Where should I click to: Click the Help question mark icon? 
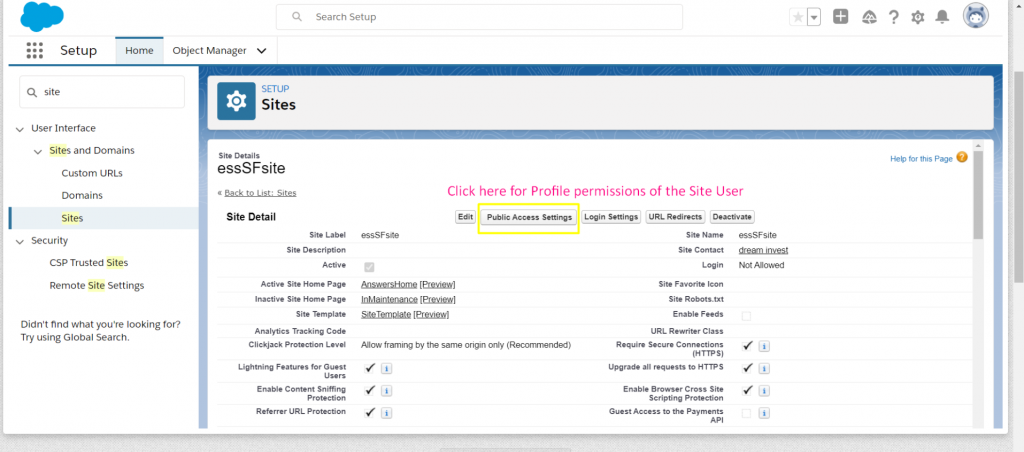coord(893,17)
